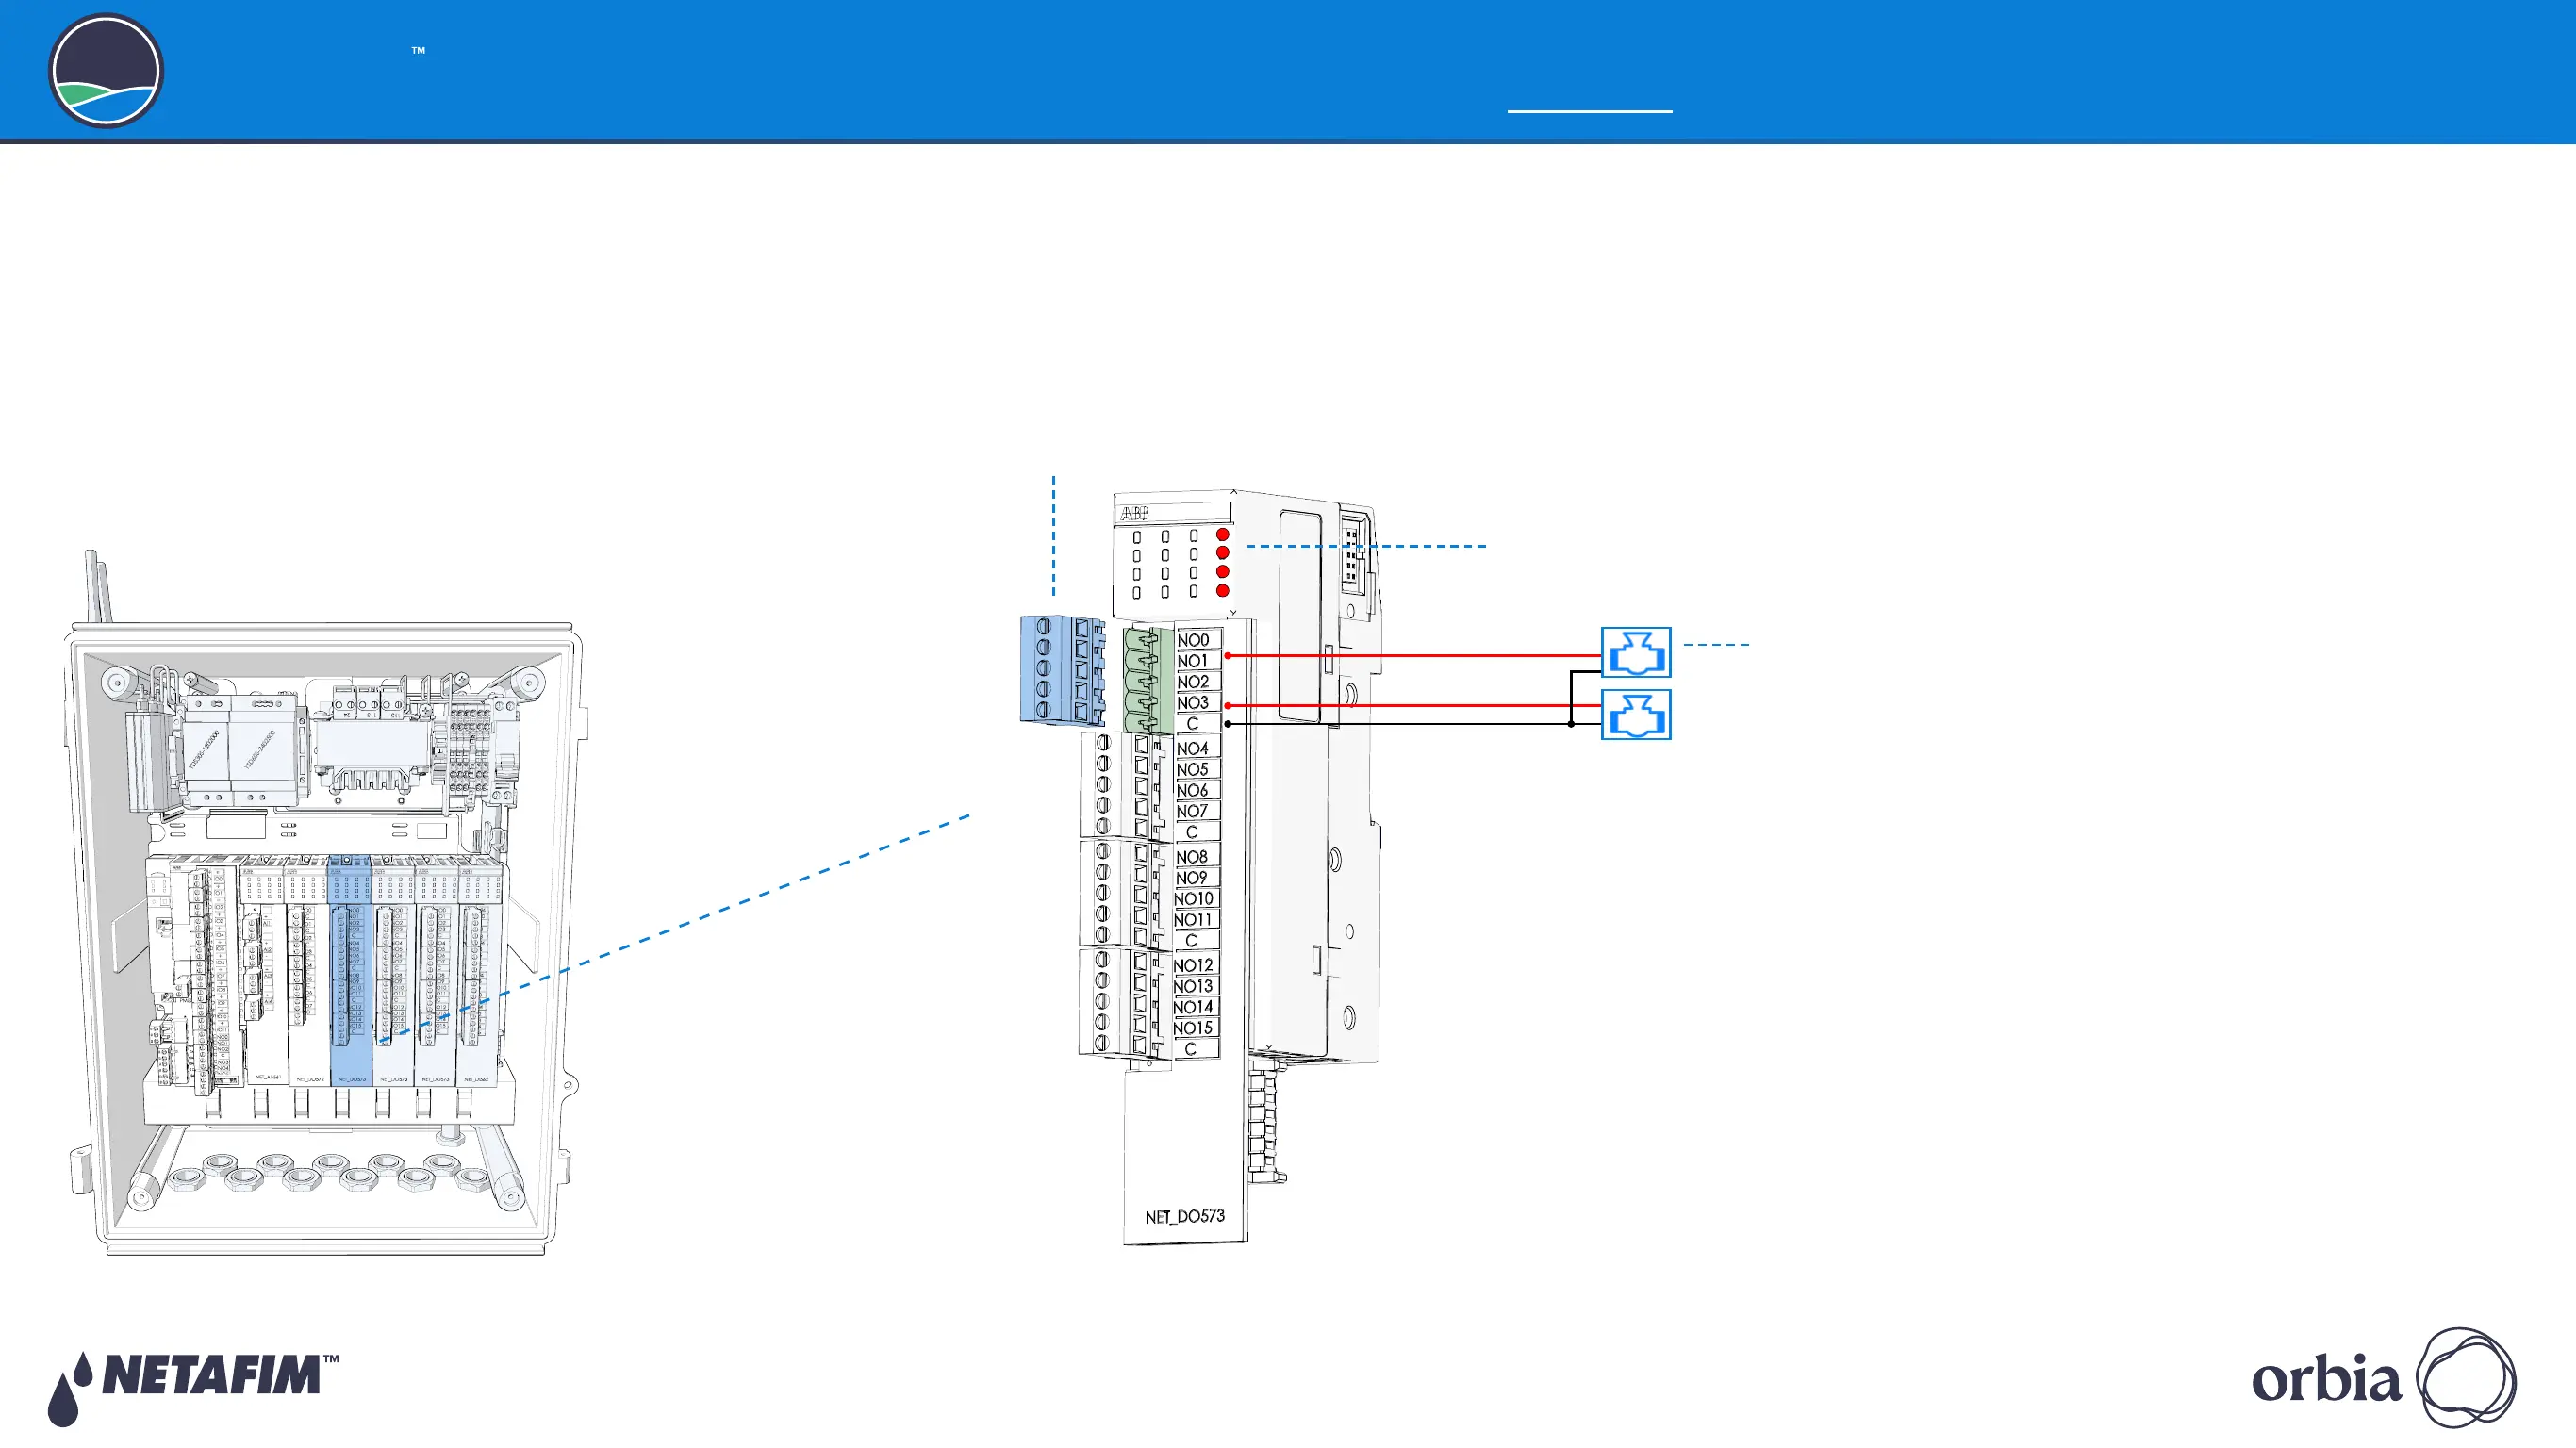Select the upper valve icon wired to NO1
Image resolution: width=2576 pixels, height=1448 pixels.
(x=1636, y=653)
